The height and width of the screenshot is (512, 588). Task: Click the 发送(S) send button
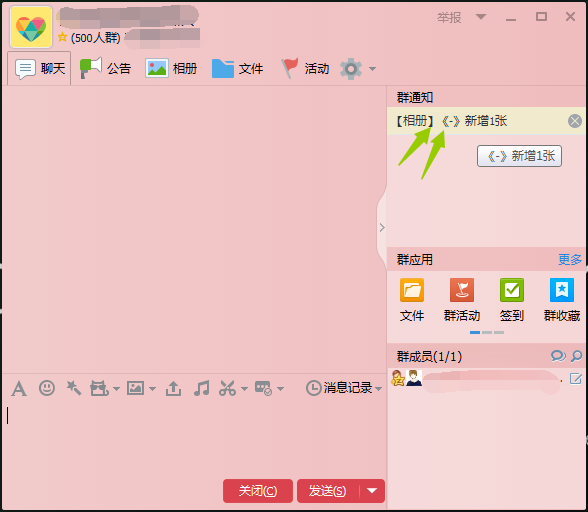pyautogui.click(x=327, y=491)
